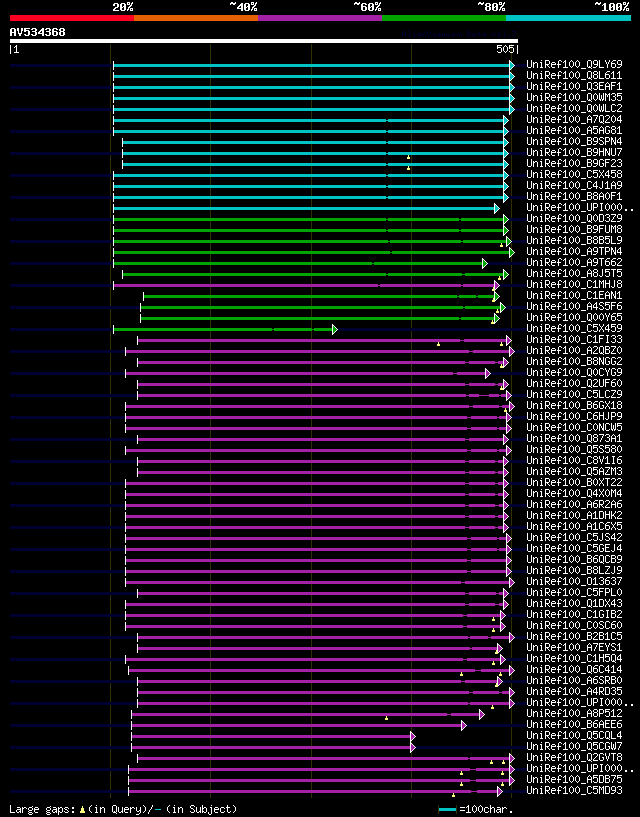
Task: Open hit UniRef100_B0XT22
Action: click(574, 482)
